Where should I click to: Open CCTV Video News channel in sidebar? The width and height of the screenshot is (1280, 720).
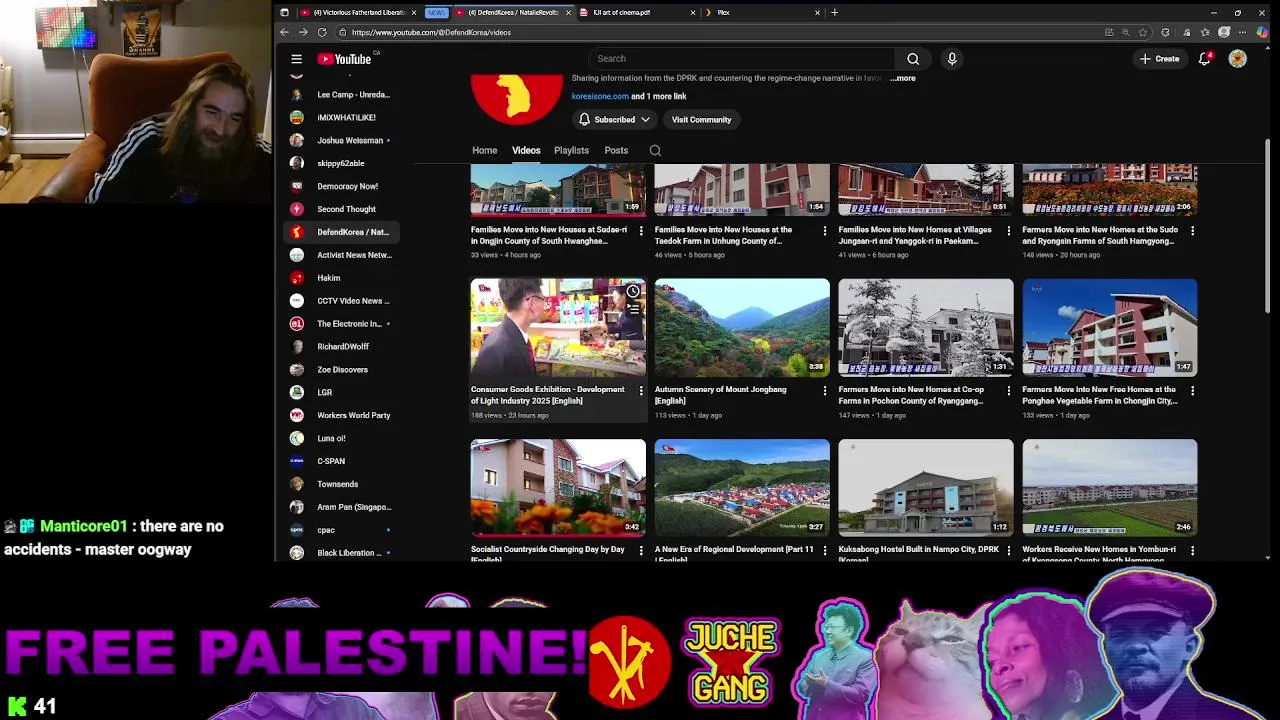coord(340,301)
